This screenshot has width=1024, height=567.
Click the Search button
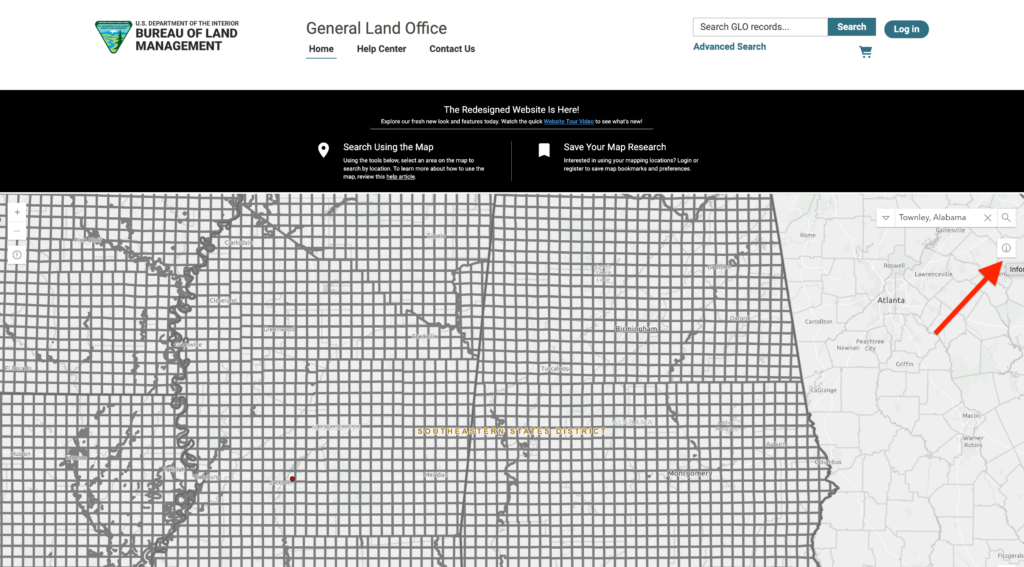coord(852,27)
